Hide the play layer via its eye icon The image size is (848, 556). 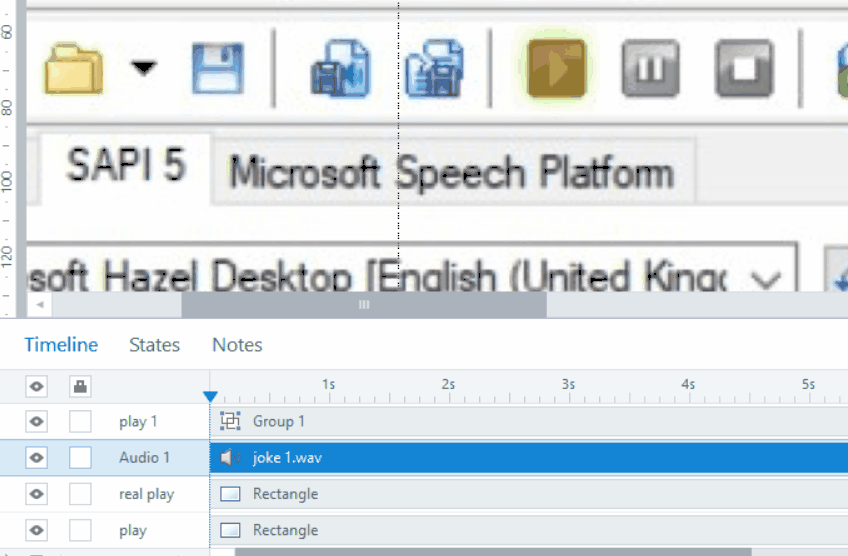click(36, 531)
